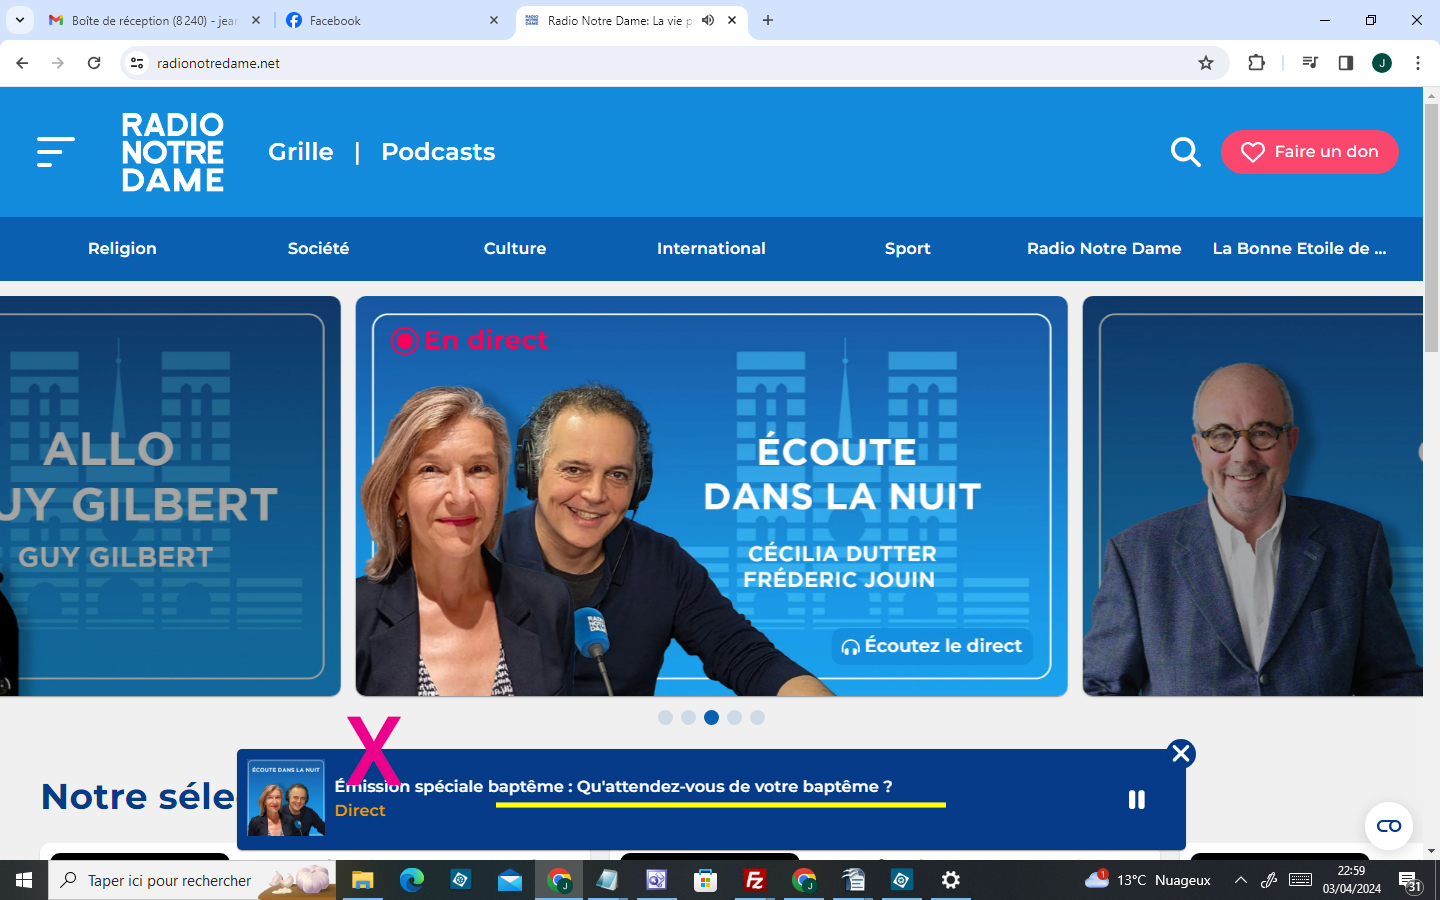Launch Microsoft Edge from the taskbar
1440x900 pixels.
coord(411,880)
